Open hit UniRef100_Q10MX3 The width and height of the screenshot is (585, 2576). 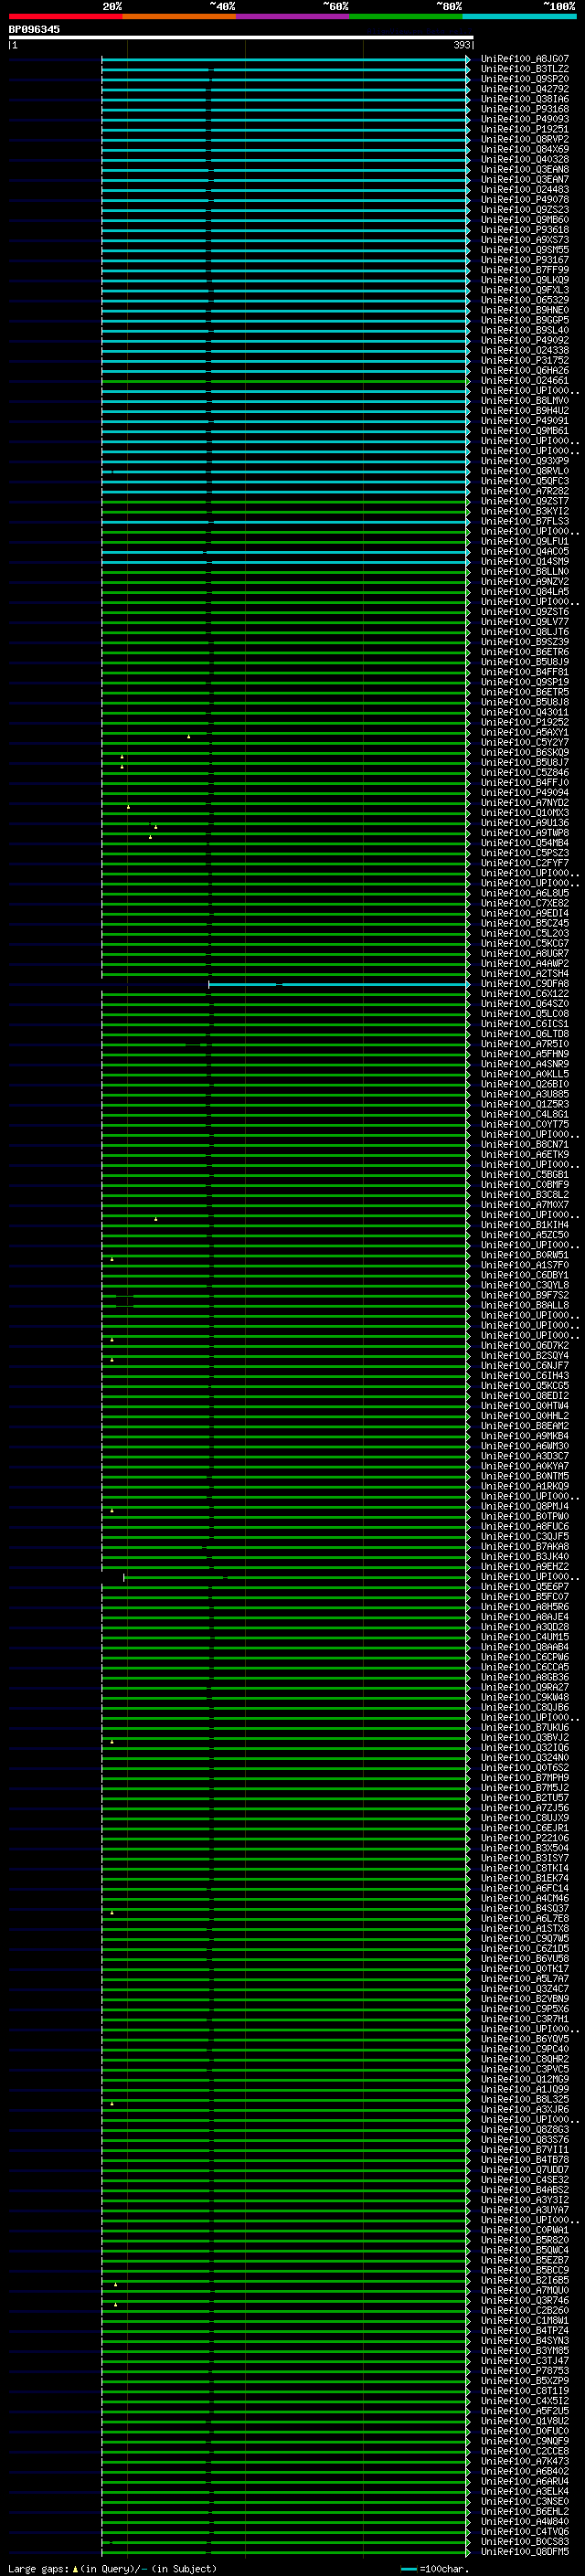click(524, 813)
